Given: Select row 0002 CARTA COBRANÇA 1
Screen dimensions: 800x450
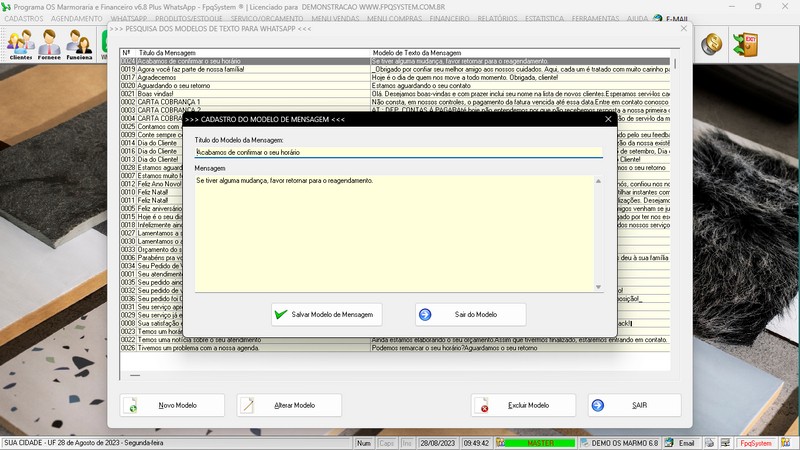Looking at the screenshot, I should point(395,102).
